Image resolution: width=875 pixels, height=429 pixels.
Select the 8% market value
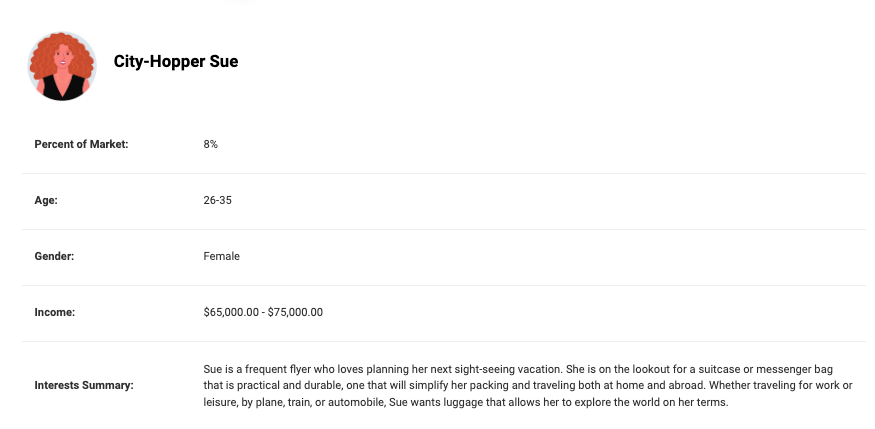[210, 144]
